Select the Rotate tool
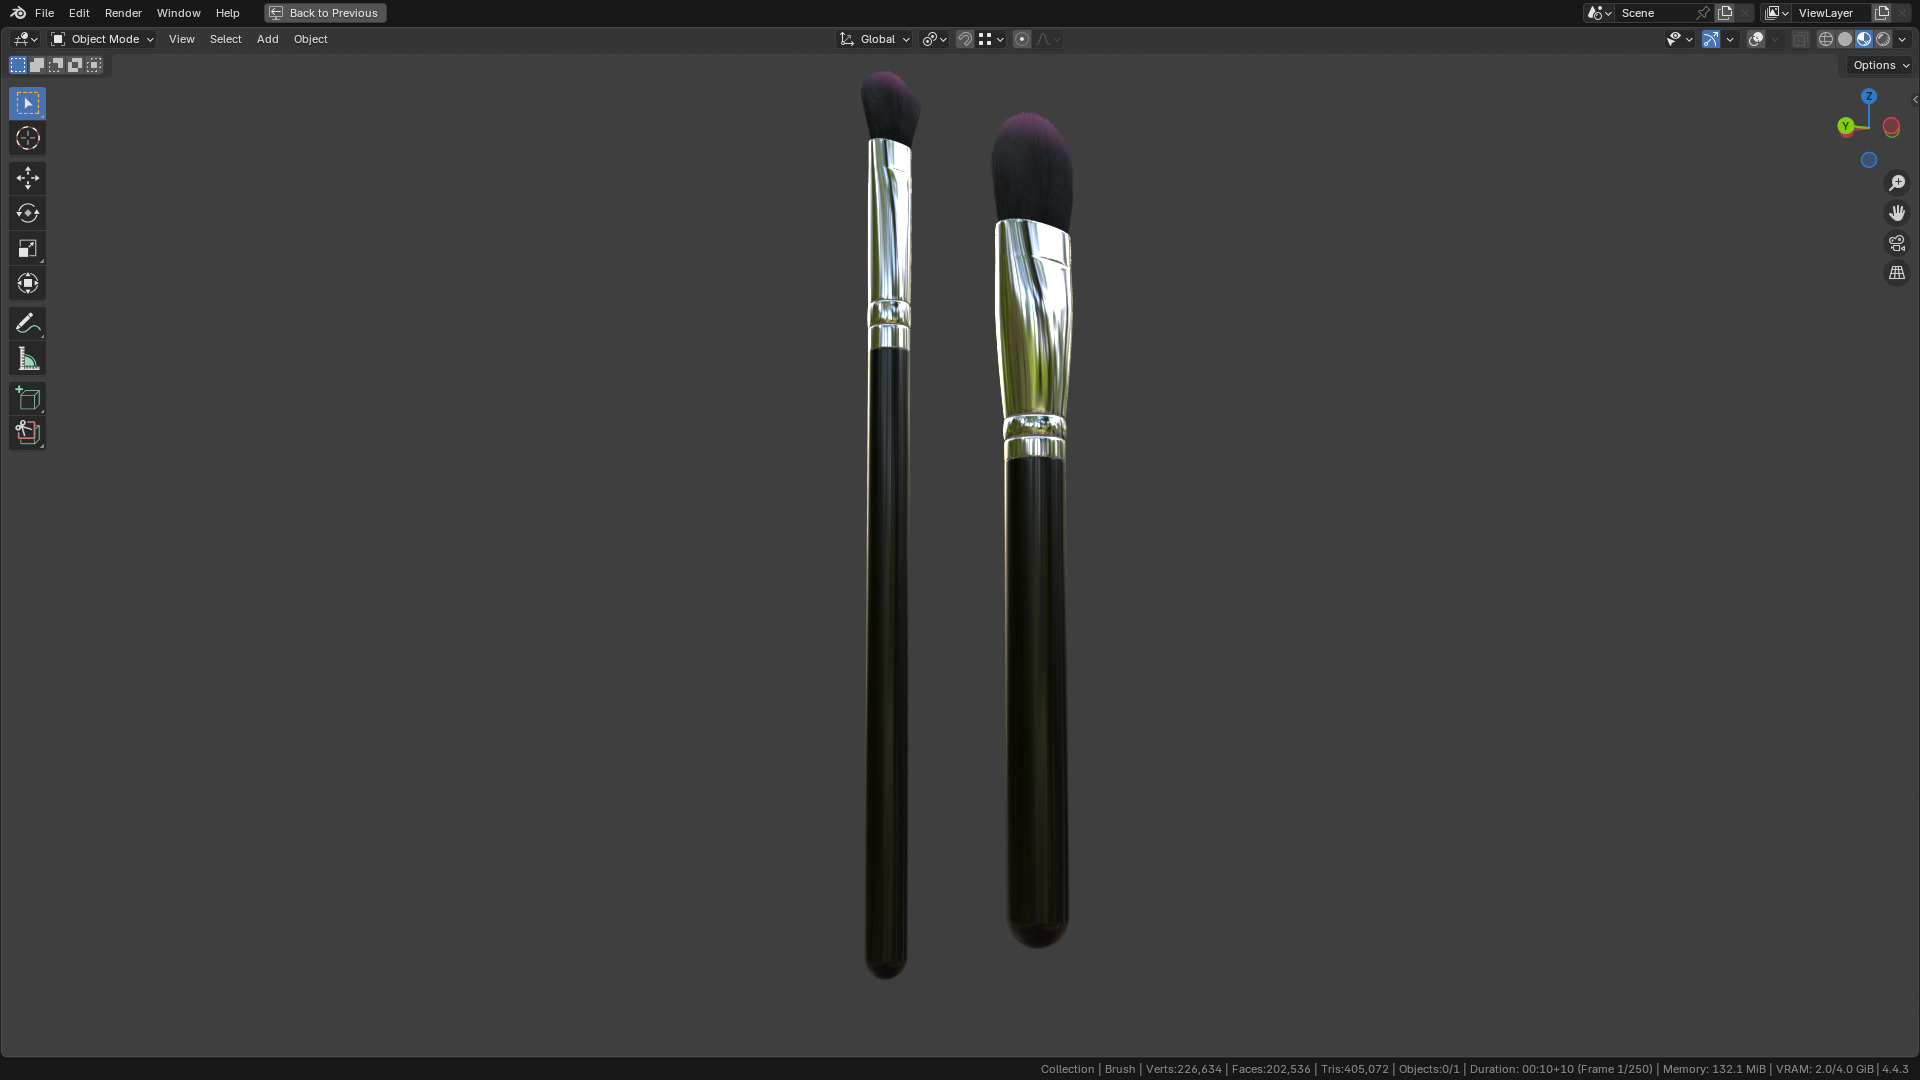 (27, 213)
